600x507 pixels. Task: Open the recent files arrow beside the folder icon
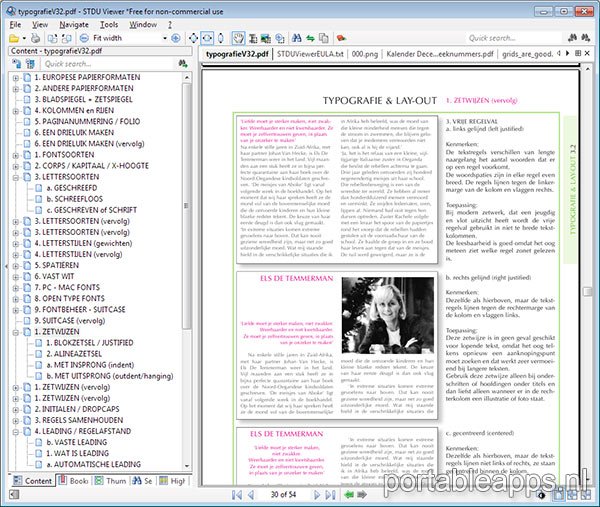pyautogui.click(x=24, y=38)
